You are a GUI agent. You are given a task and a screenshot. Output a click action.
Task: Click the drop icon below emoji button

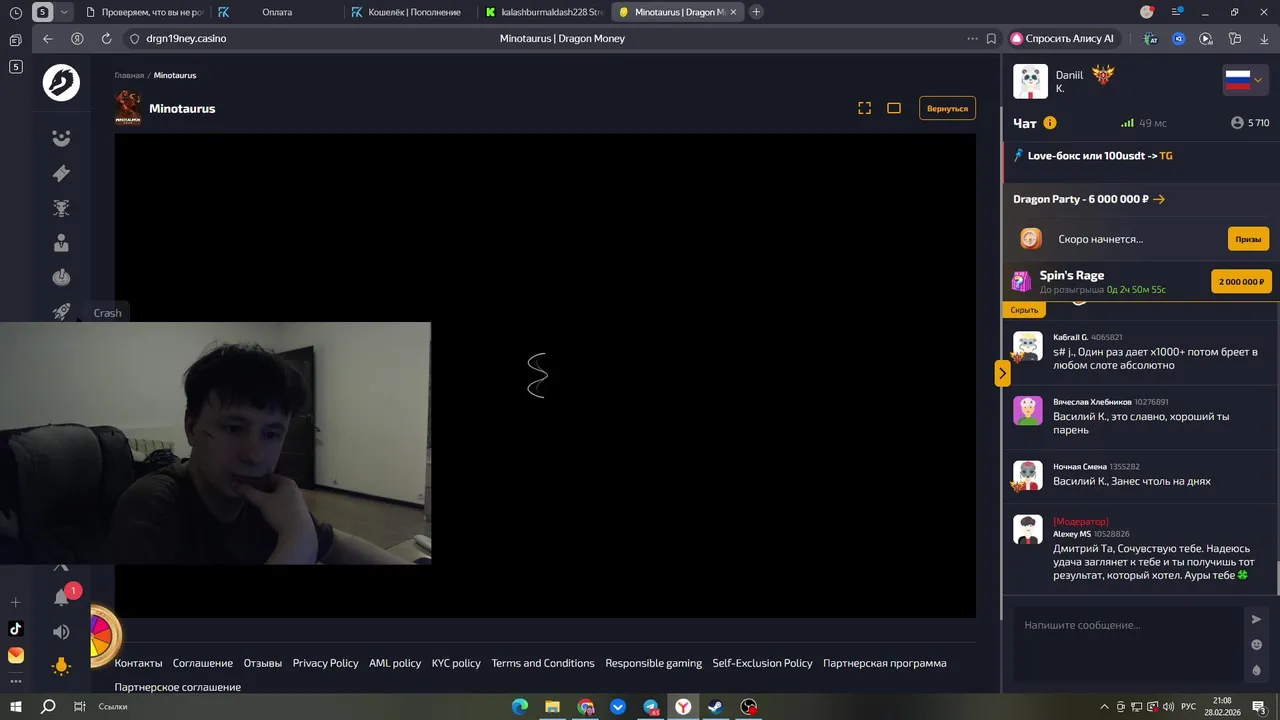pos(1257,670)
